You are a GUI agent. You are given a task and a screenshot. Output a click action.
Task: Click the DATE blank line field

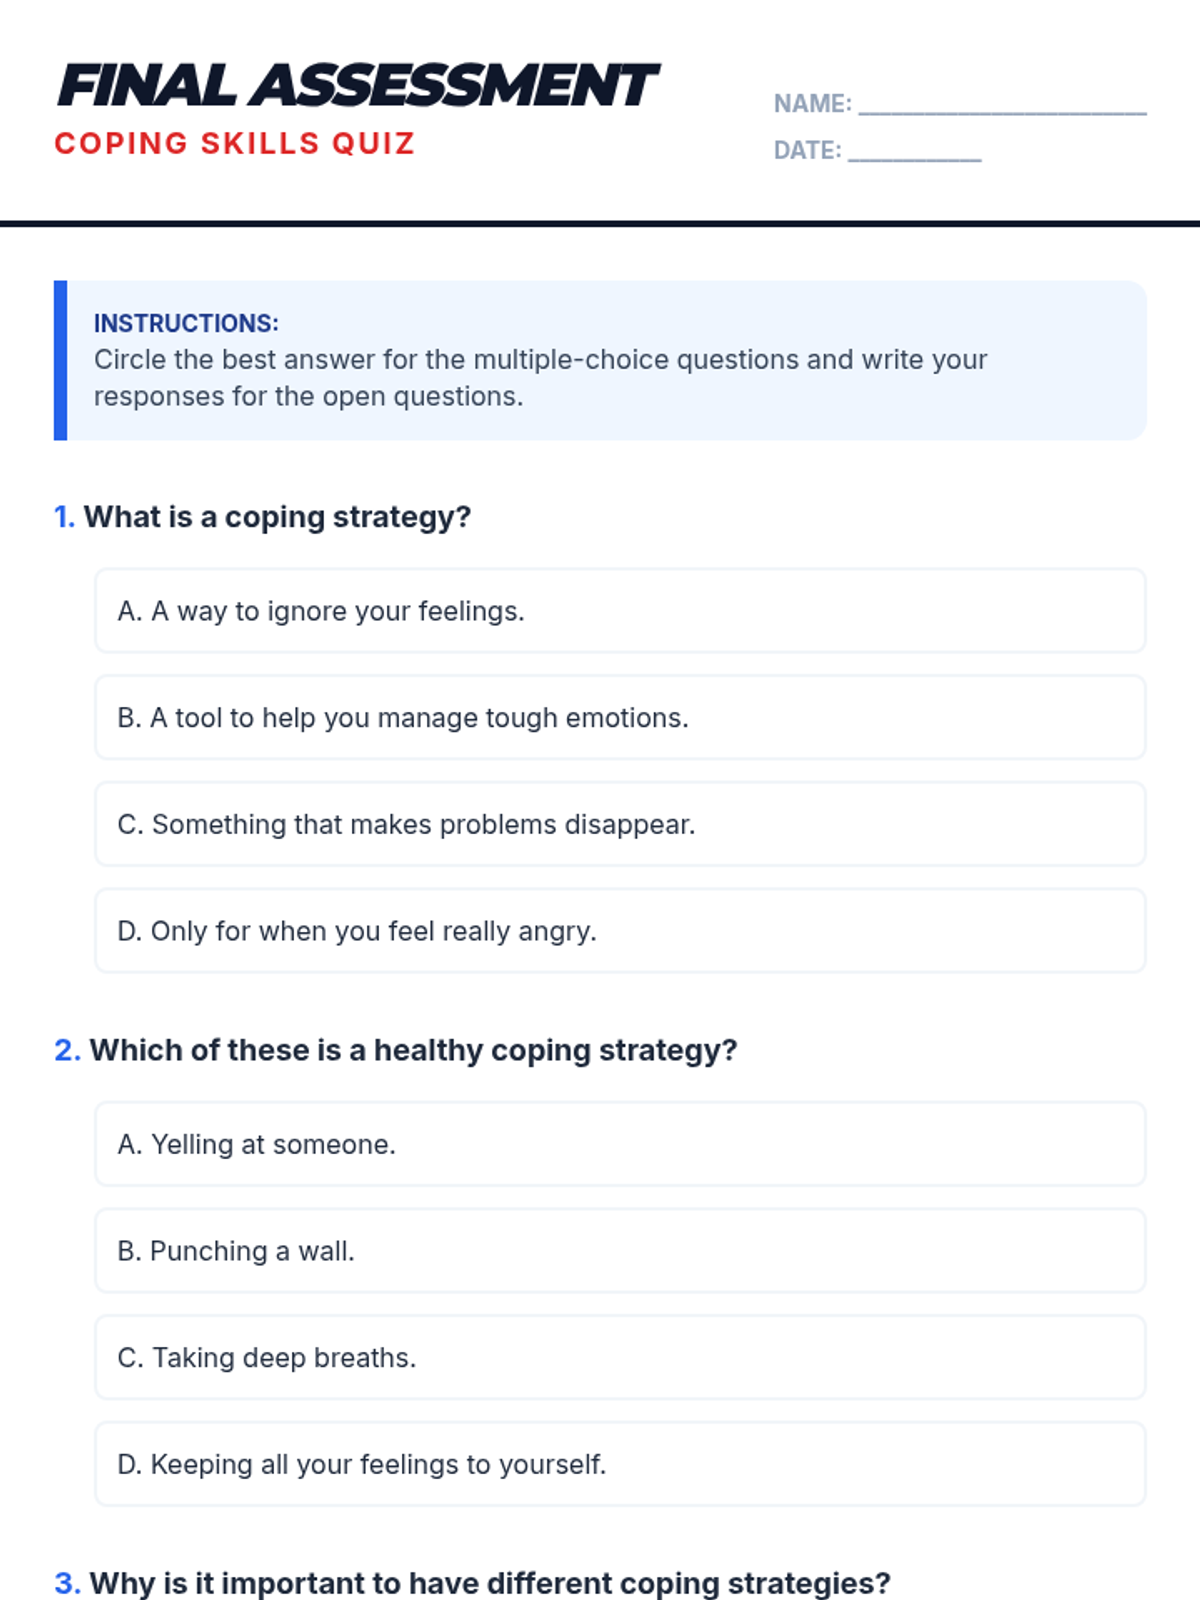914,151
